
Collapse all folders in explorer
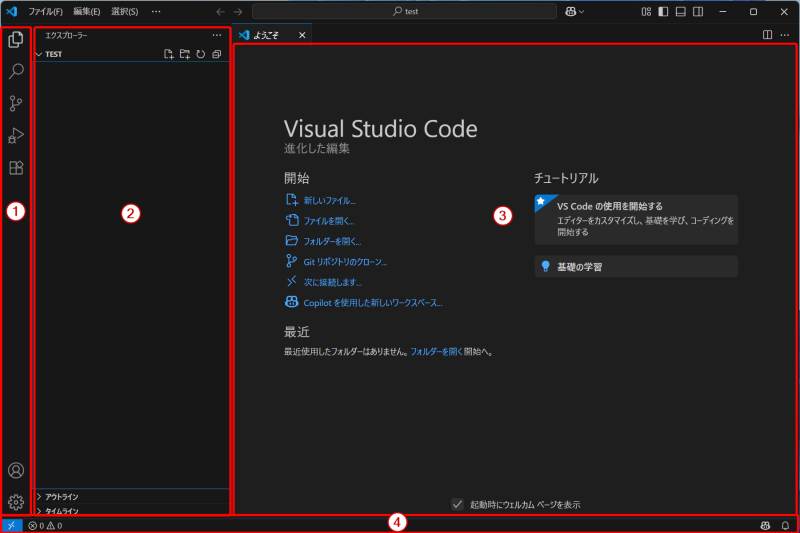pos(217,54)
